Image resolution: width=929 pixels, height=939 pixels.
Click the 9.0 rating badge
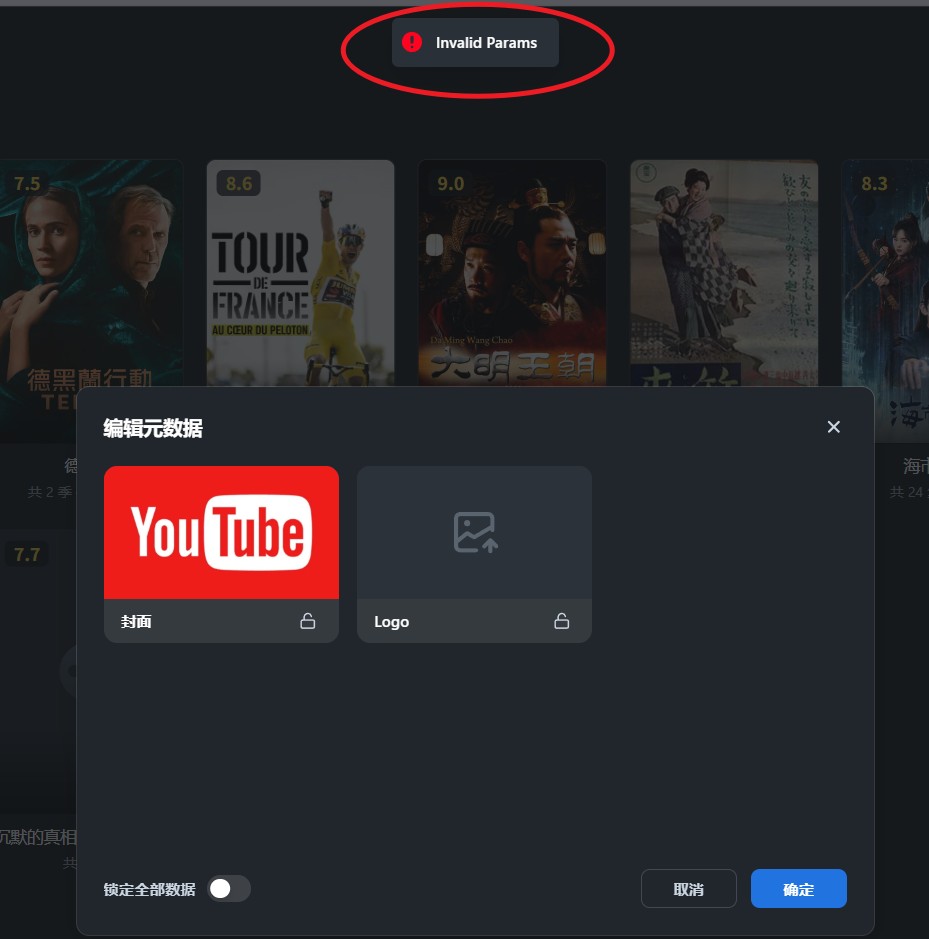(x=450, y=183)
